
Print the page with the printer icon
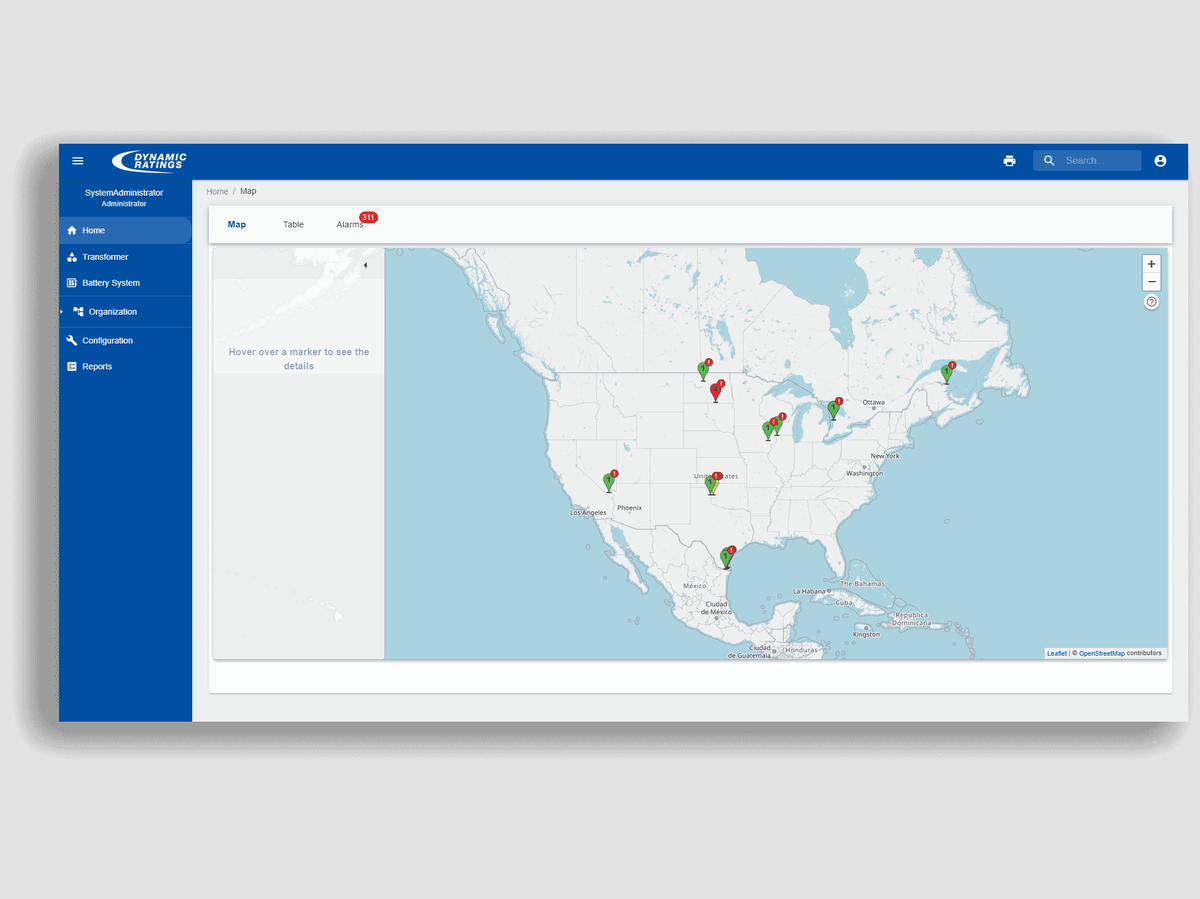[1010, 161]
